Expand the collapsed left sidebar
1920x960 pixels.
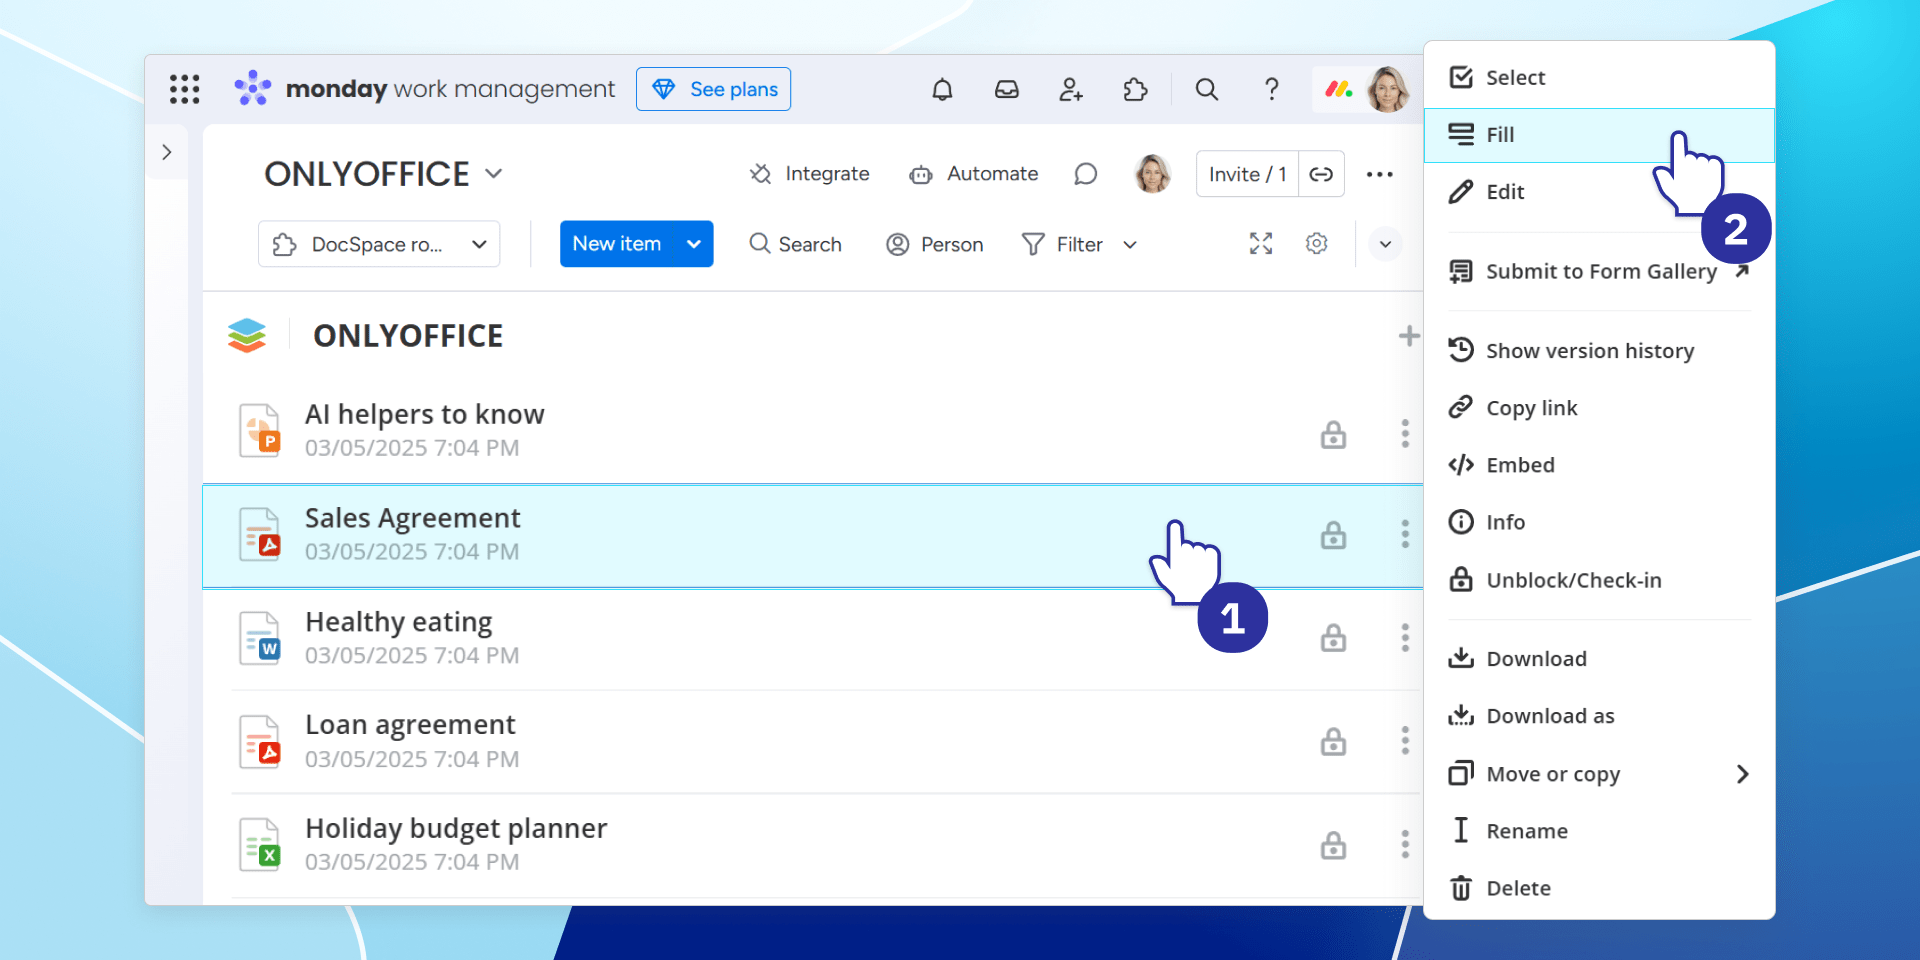click(167, 152)
